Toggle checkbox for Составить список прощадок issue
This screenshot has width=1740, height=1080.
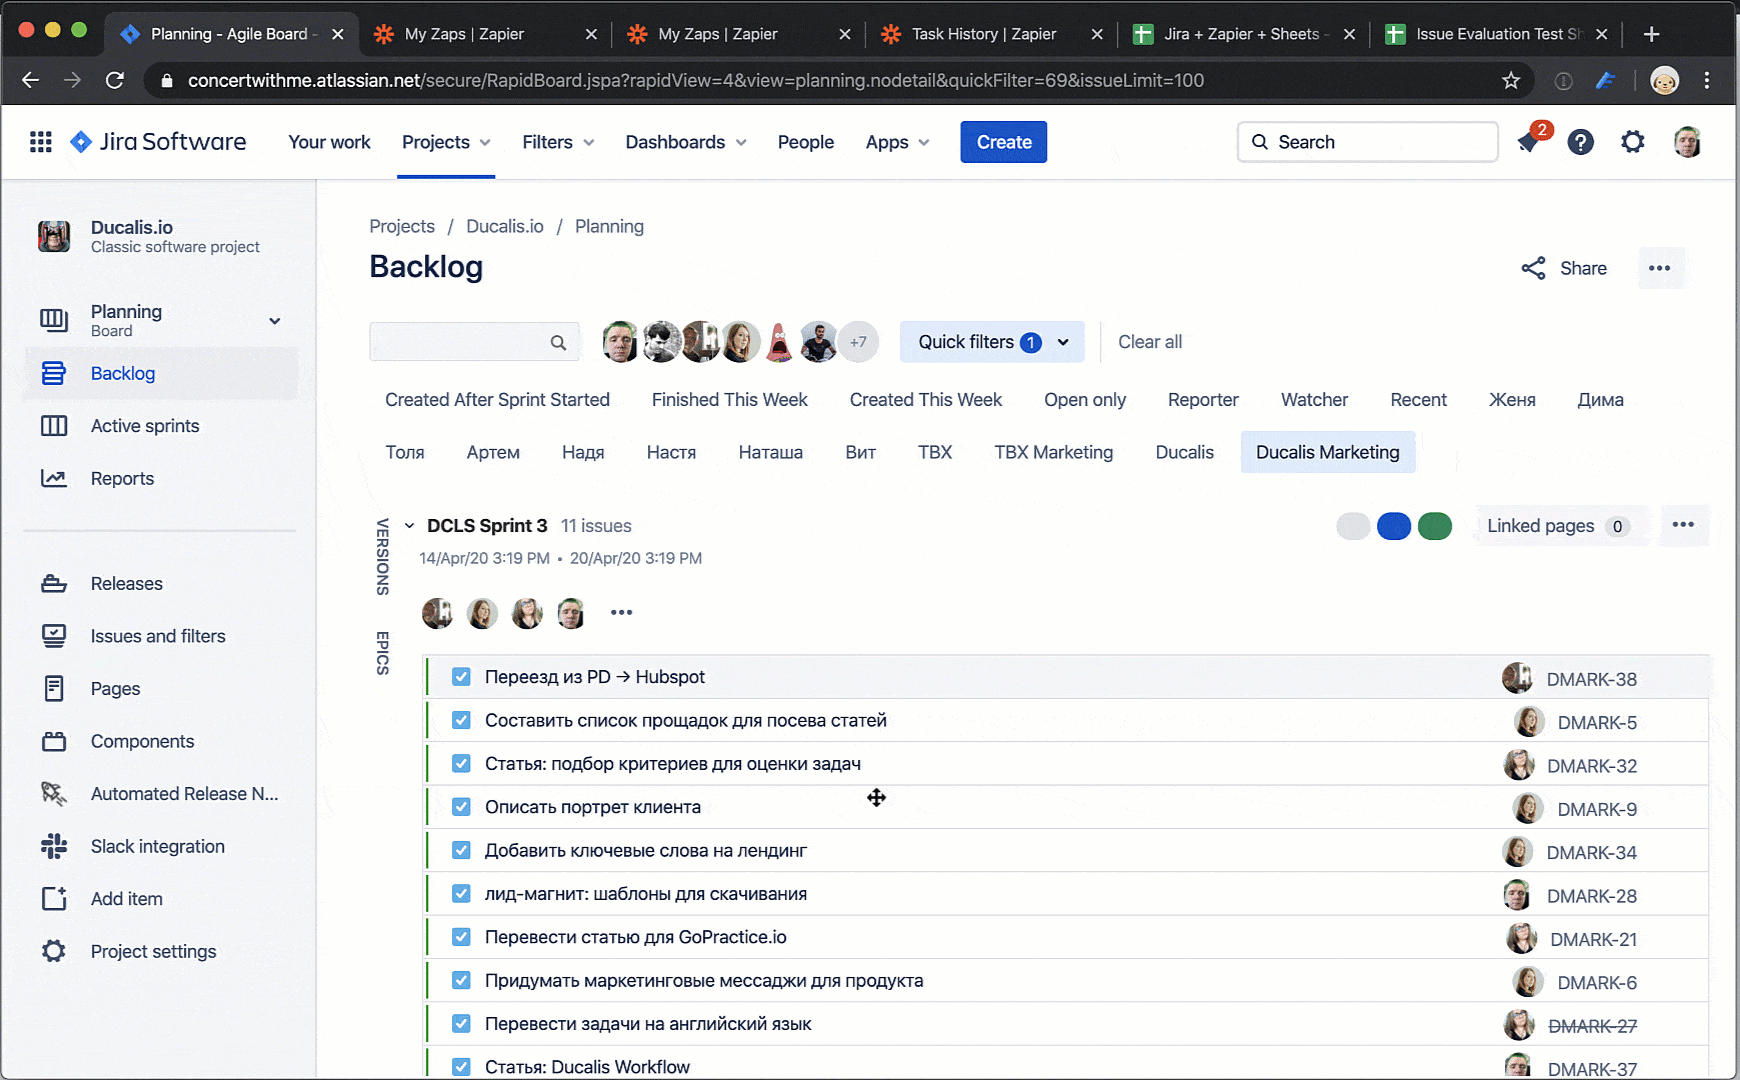pyautogui.click(x=461, y=720)
